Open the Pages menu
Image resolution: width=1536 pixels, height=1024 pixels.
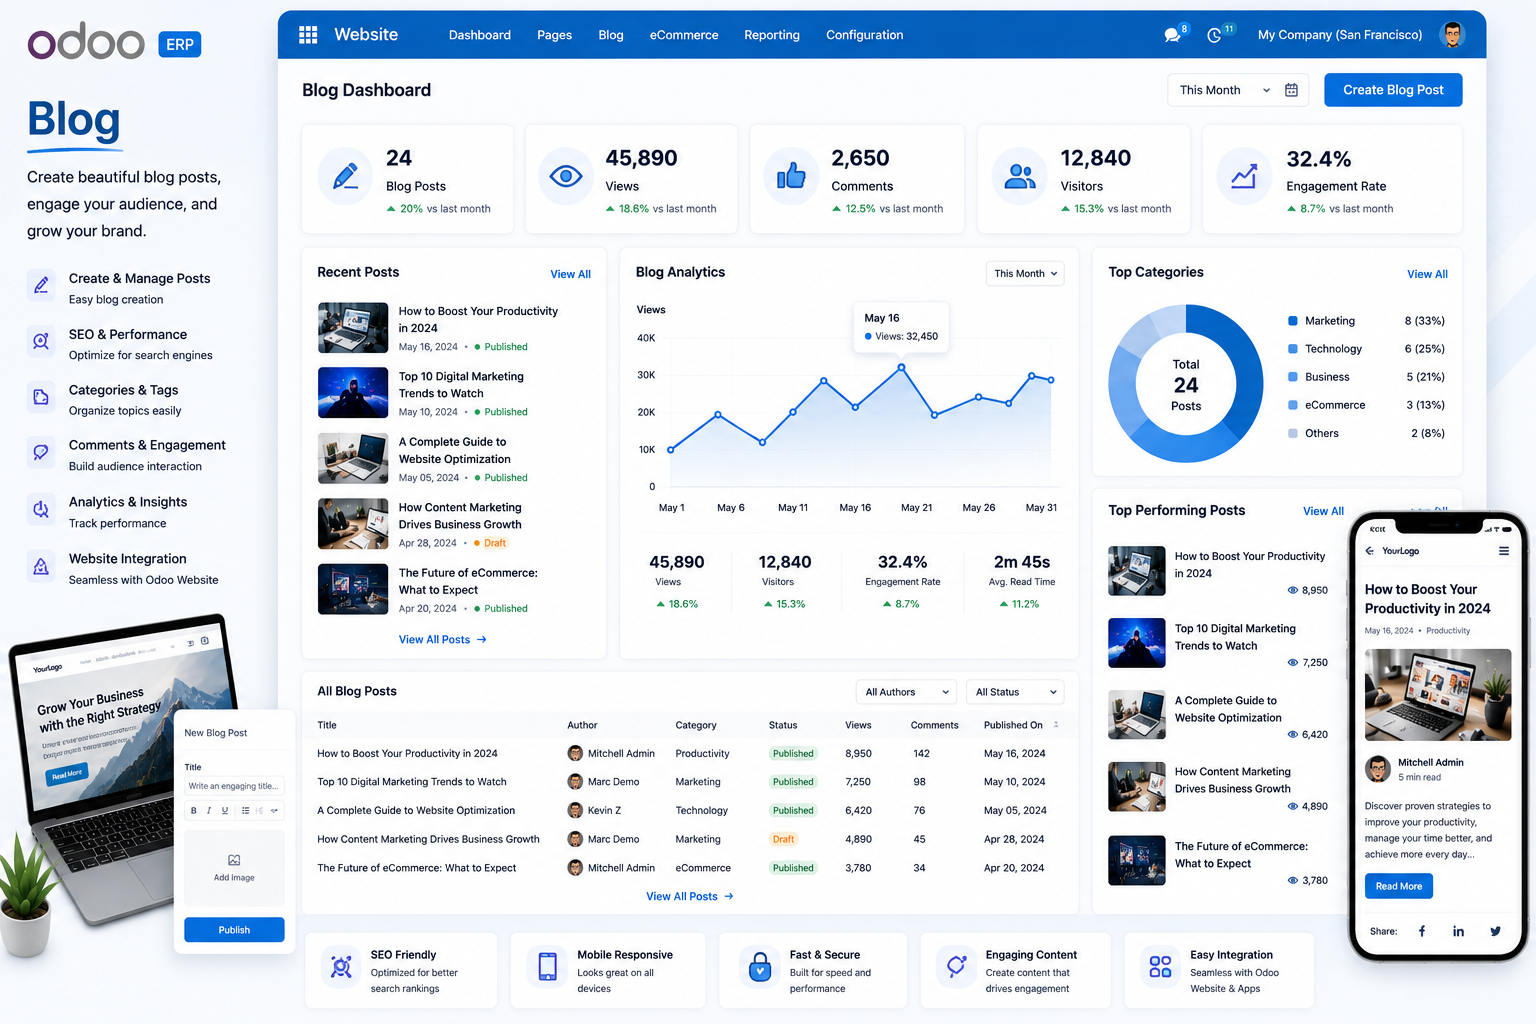pyautogui.click(x=554, y=35)
